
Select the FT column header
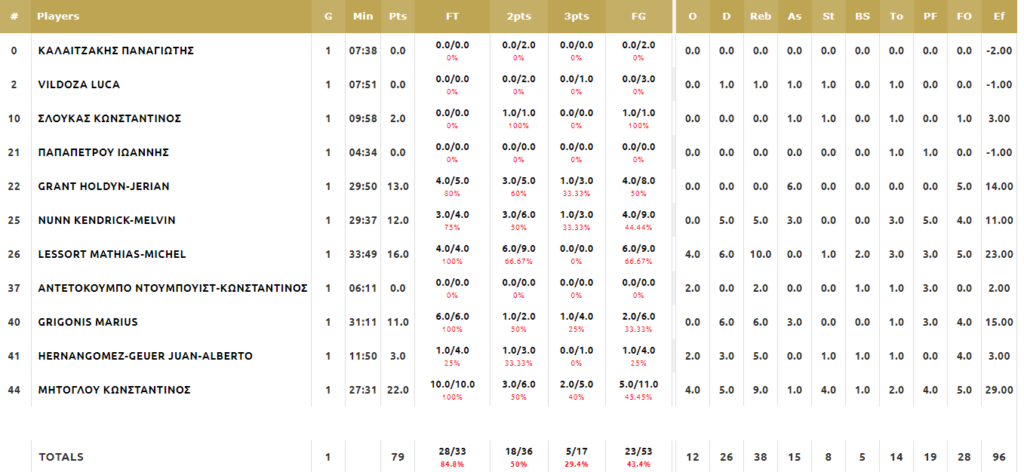pos(452,17)
